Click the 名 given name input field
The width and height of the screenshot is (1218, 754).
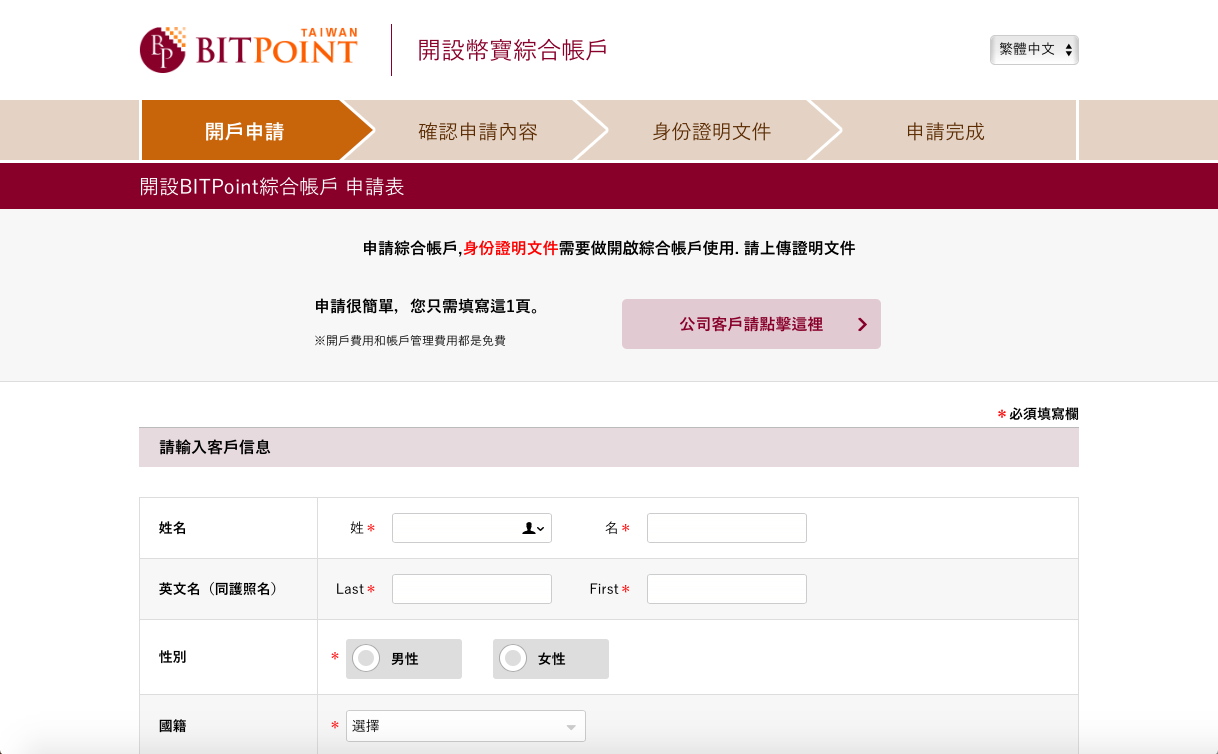pos(727,528)
